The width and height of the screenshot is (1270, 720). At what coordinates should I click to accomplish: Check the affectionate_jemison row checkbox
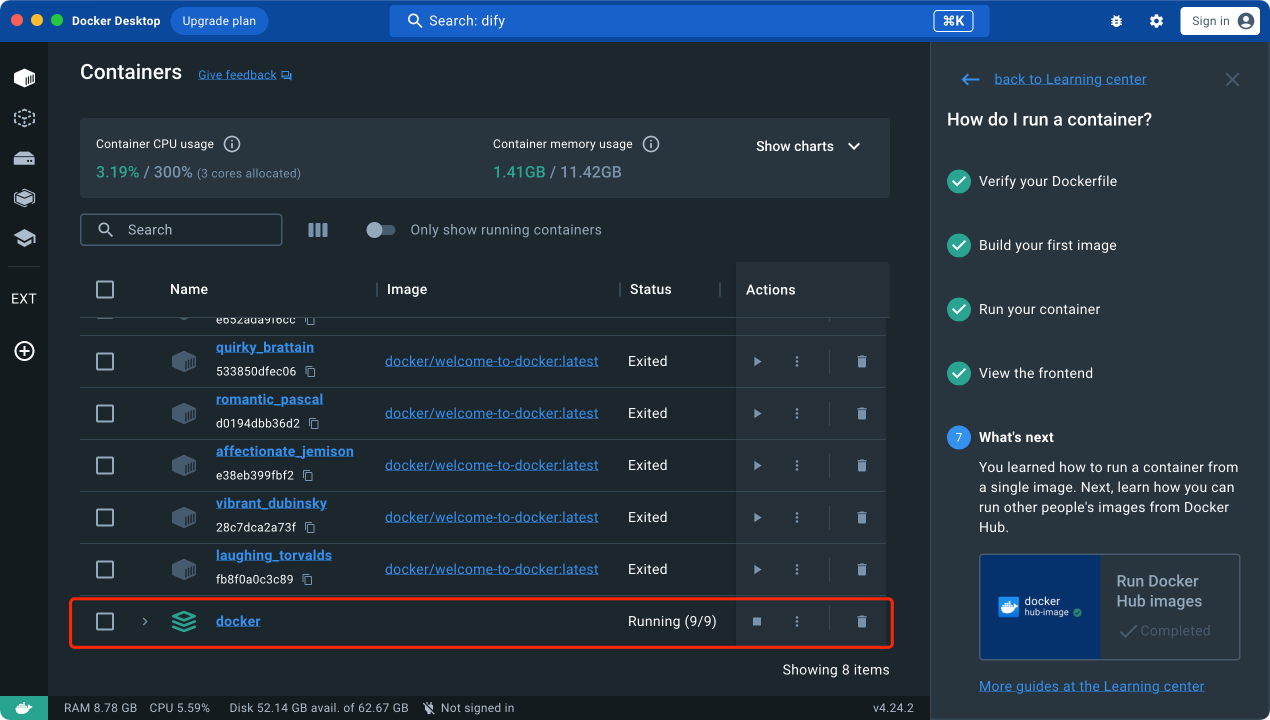pyautogui.click(x=105, y=465)
